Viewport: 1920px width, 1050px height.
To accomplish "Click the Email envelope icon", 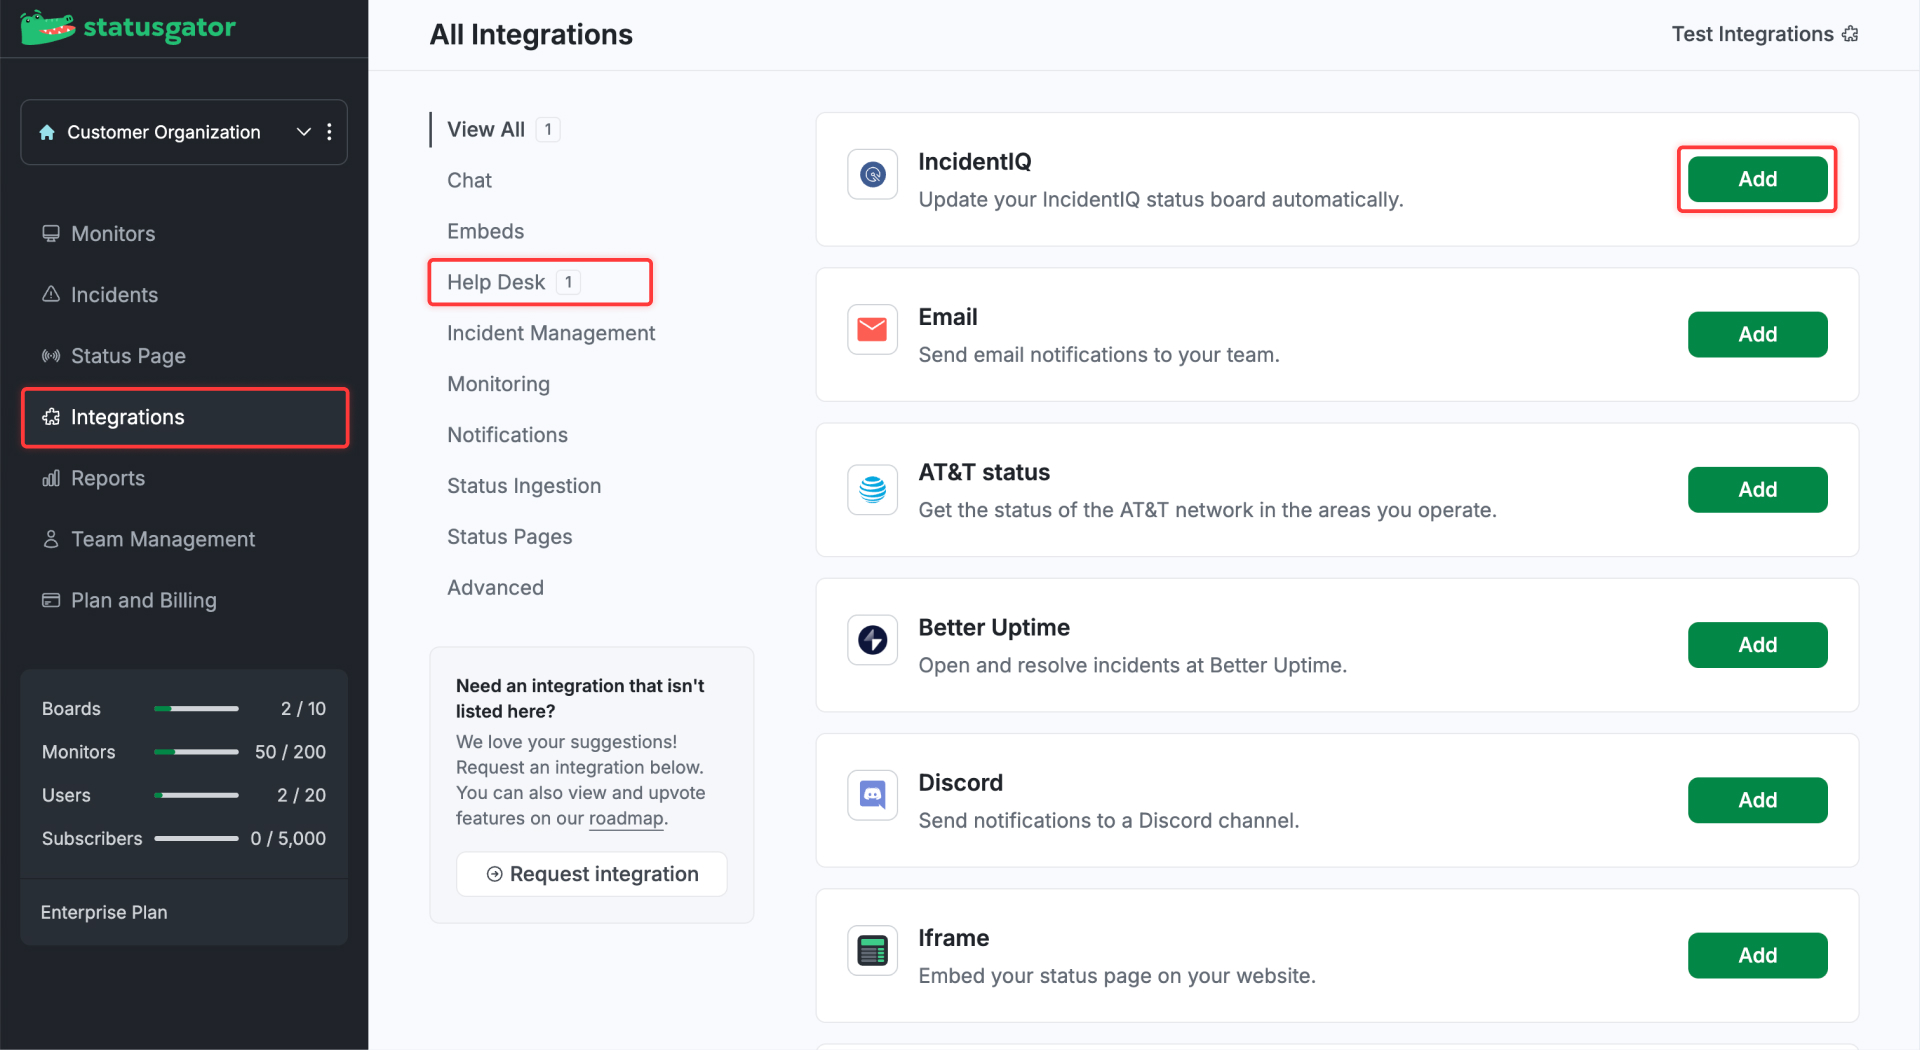I will click(872, 330).
